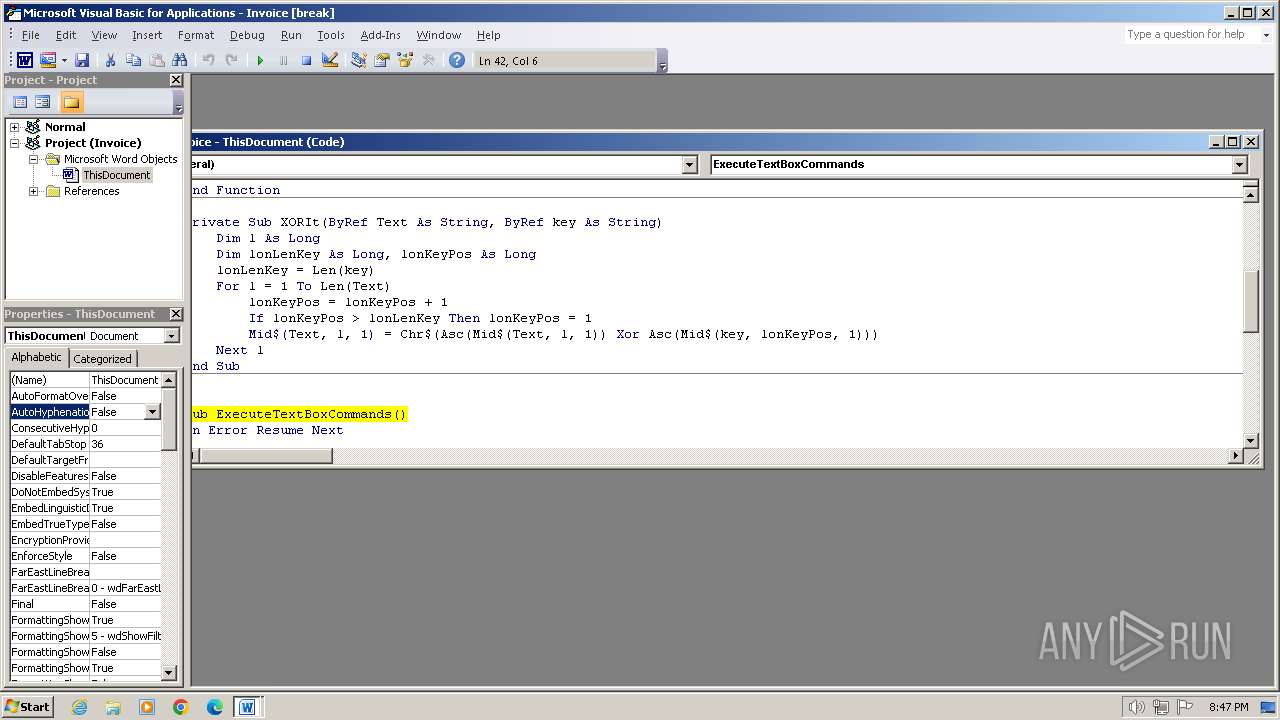Open the Window menu
The width and height of the screenshot is (1280, 720).
[439, 35]
